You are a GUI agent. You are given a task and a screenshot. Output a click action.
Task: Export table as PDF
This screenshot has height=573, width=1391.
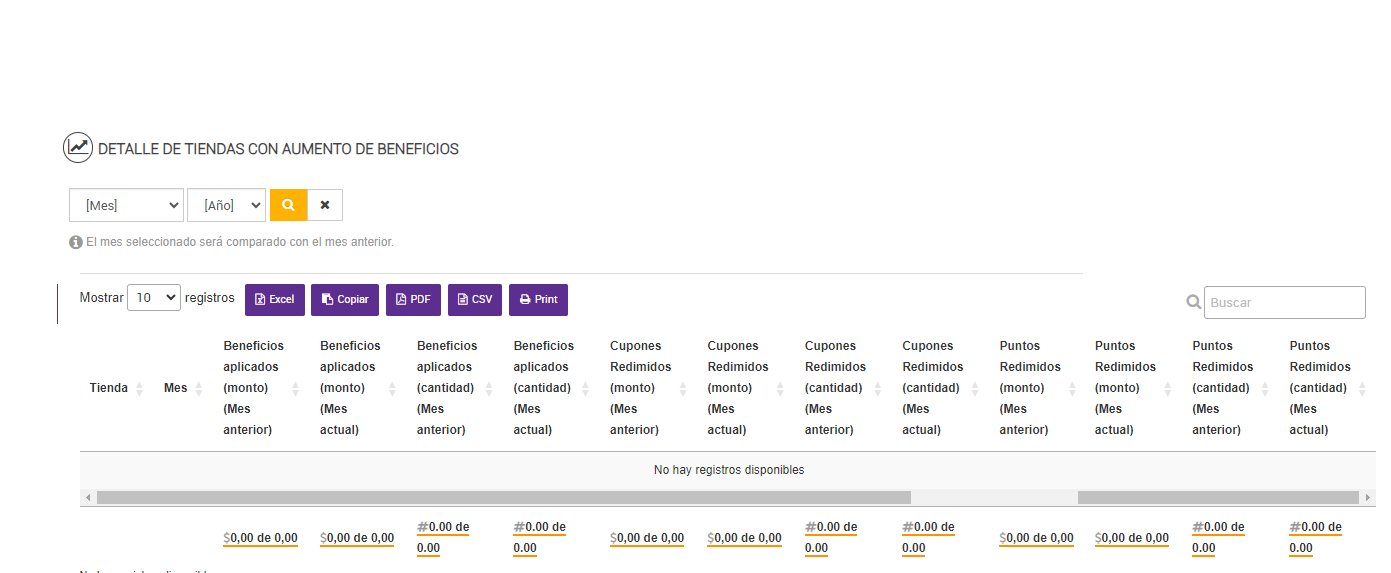click(x=413, y=299)
